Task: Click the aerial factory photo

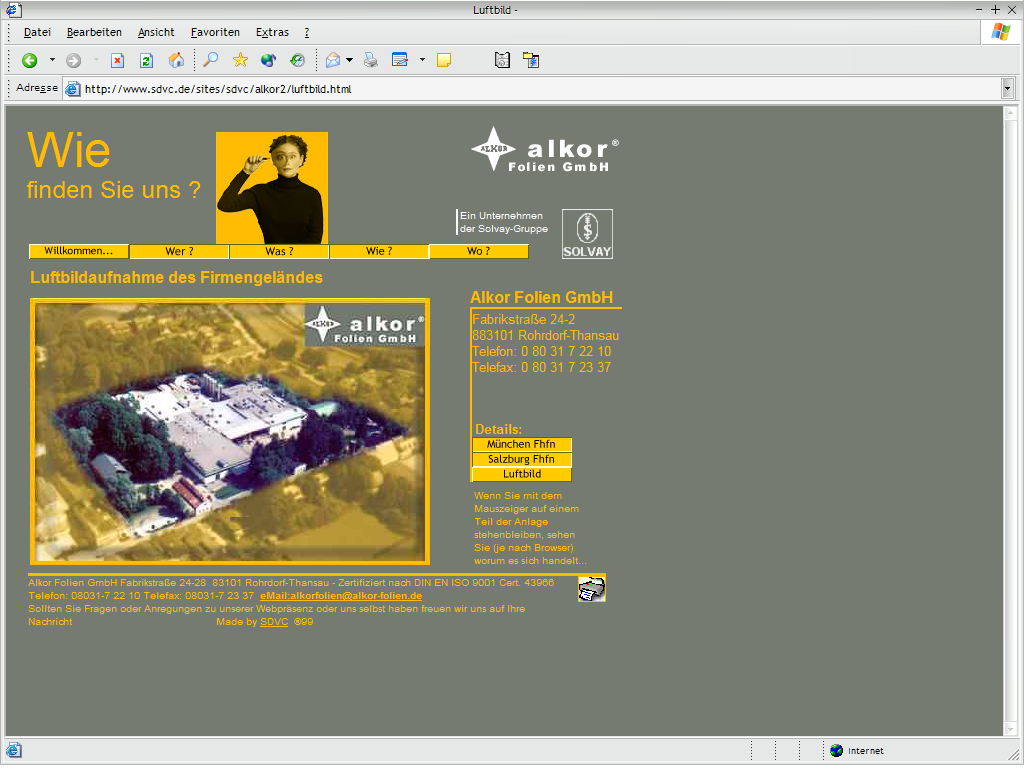Action: (230, 432)
